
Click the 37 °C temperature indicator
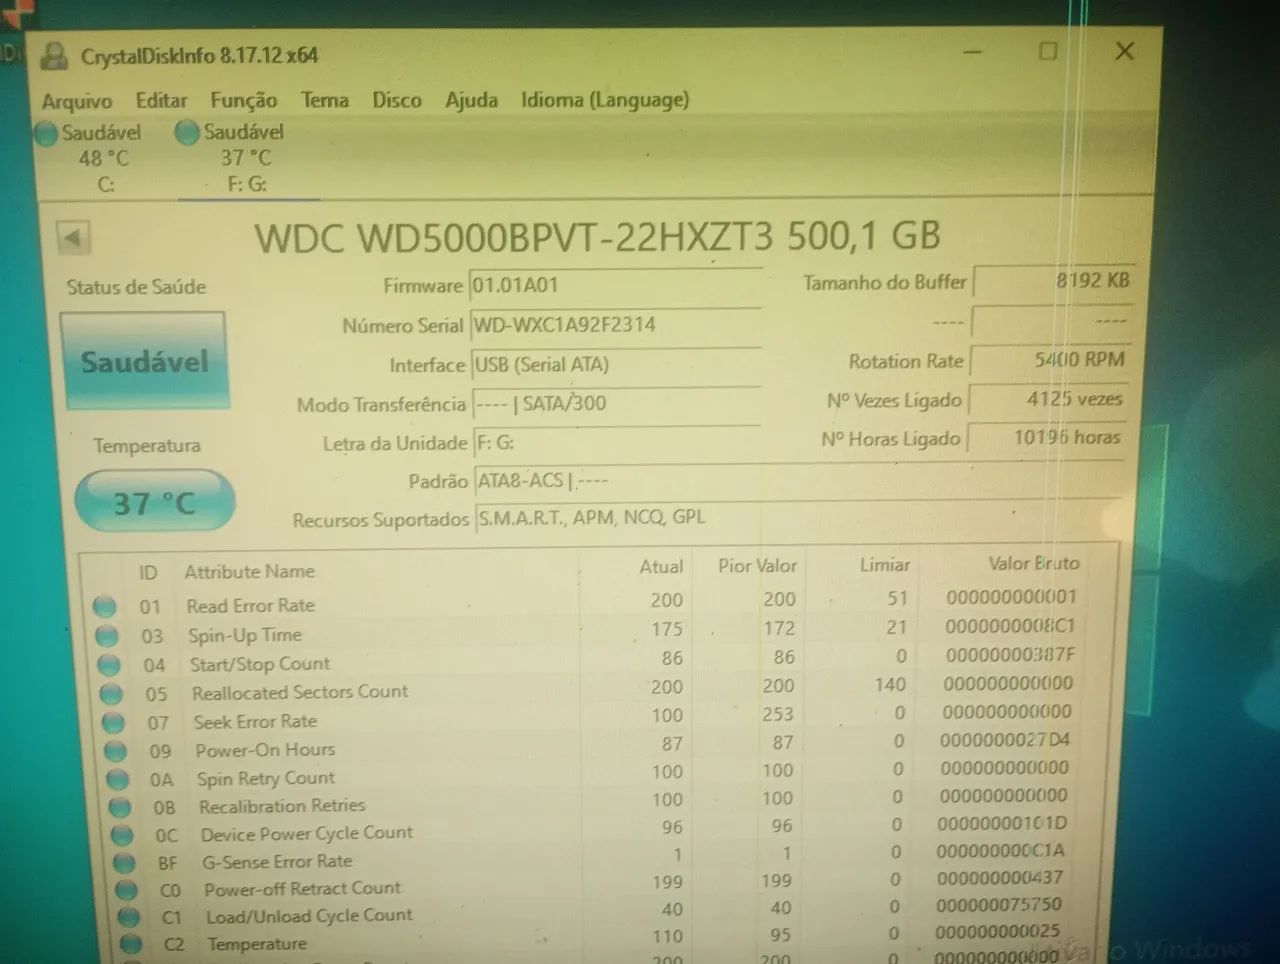(x=154, y=500)
